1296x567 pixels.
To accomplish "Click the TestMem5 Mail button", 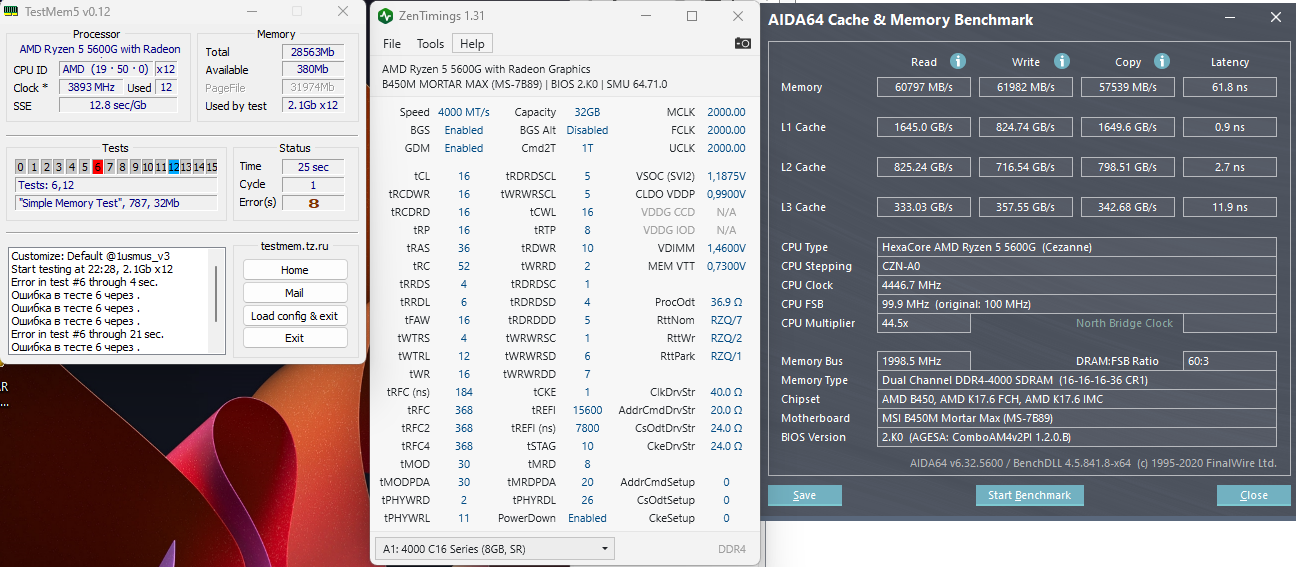I will pyautogui.click(x=294, y=293).
